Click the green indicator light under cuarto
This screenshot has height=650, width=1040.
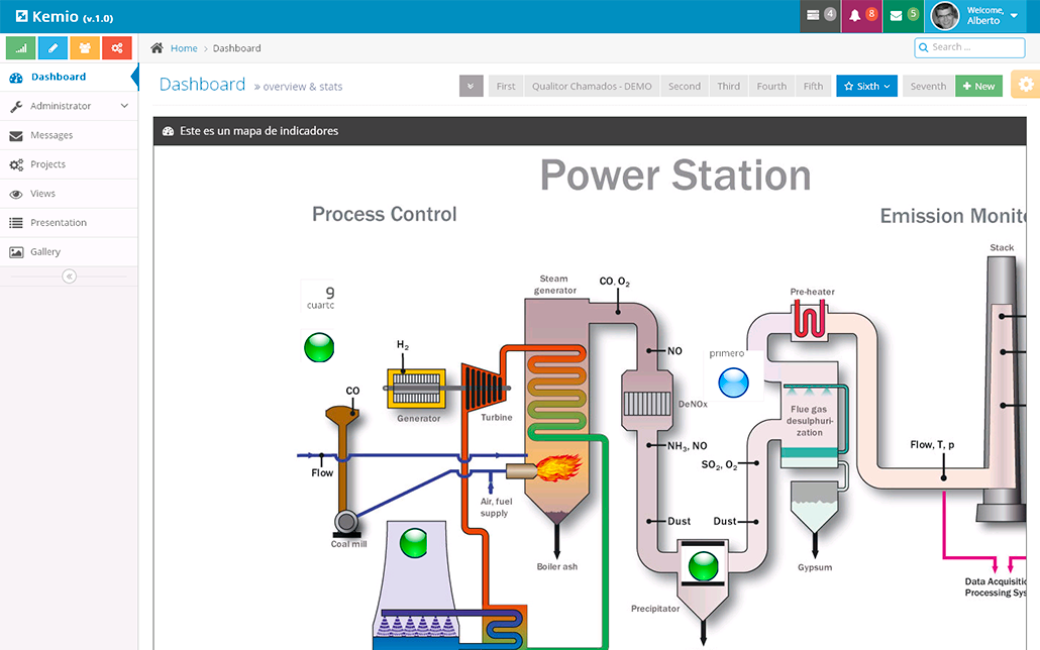pos(319,348)
